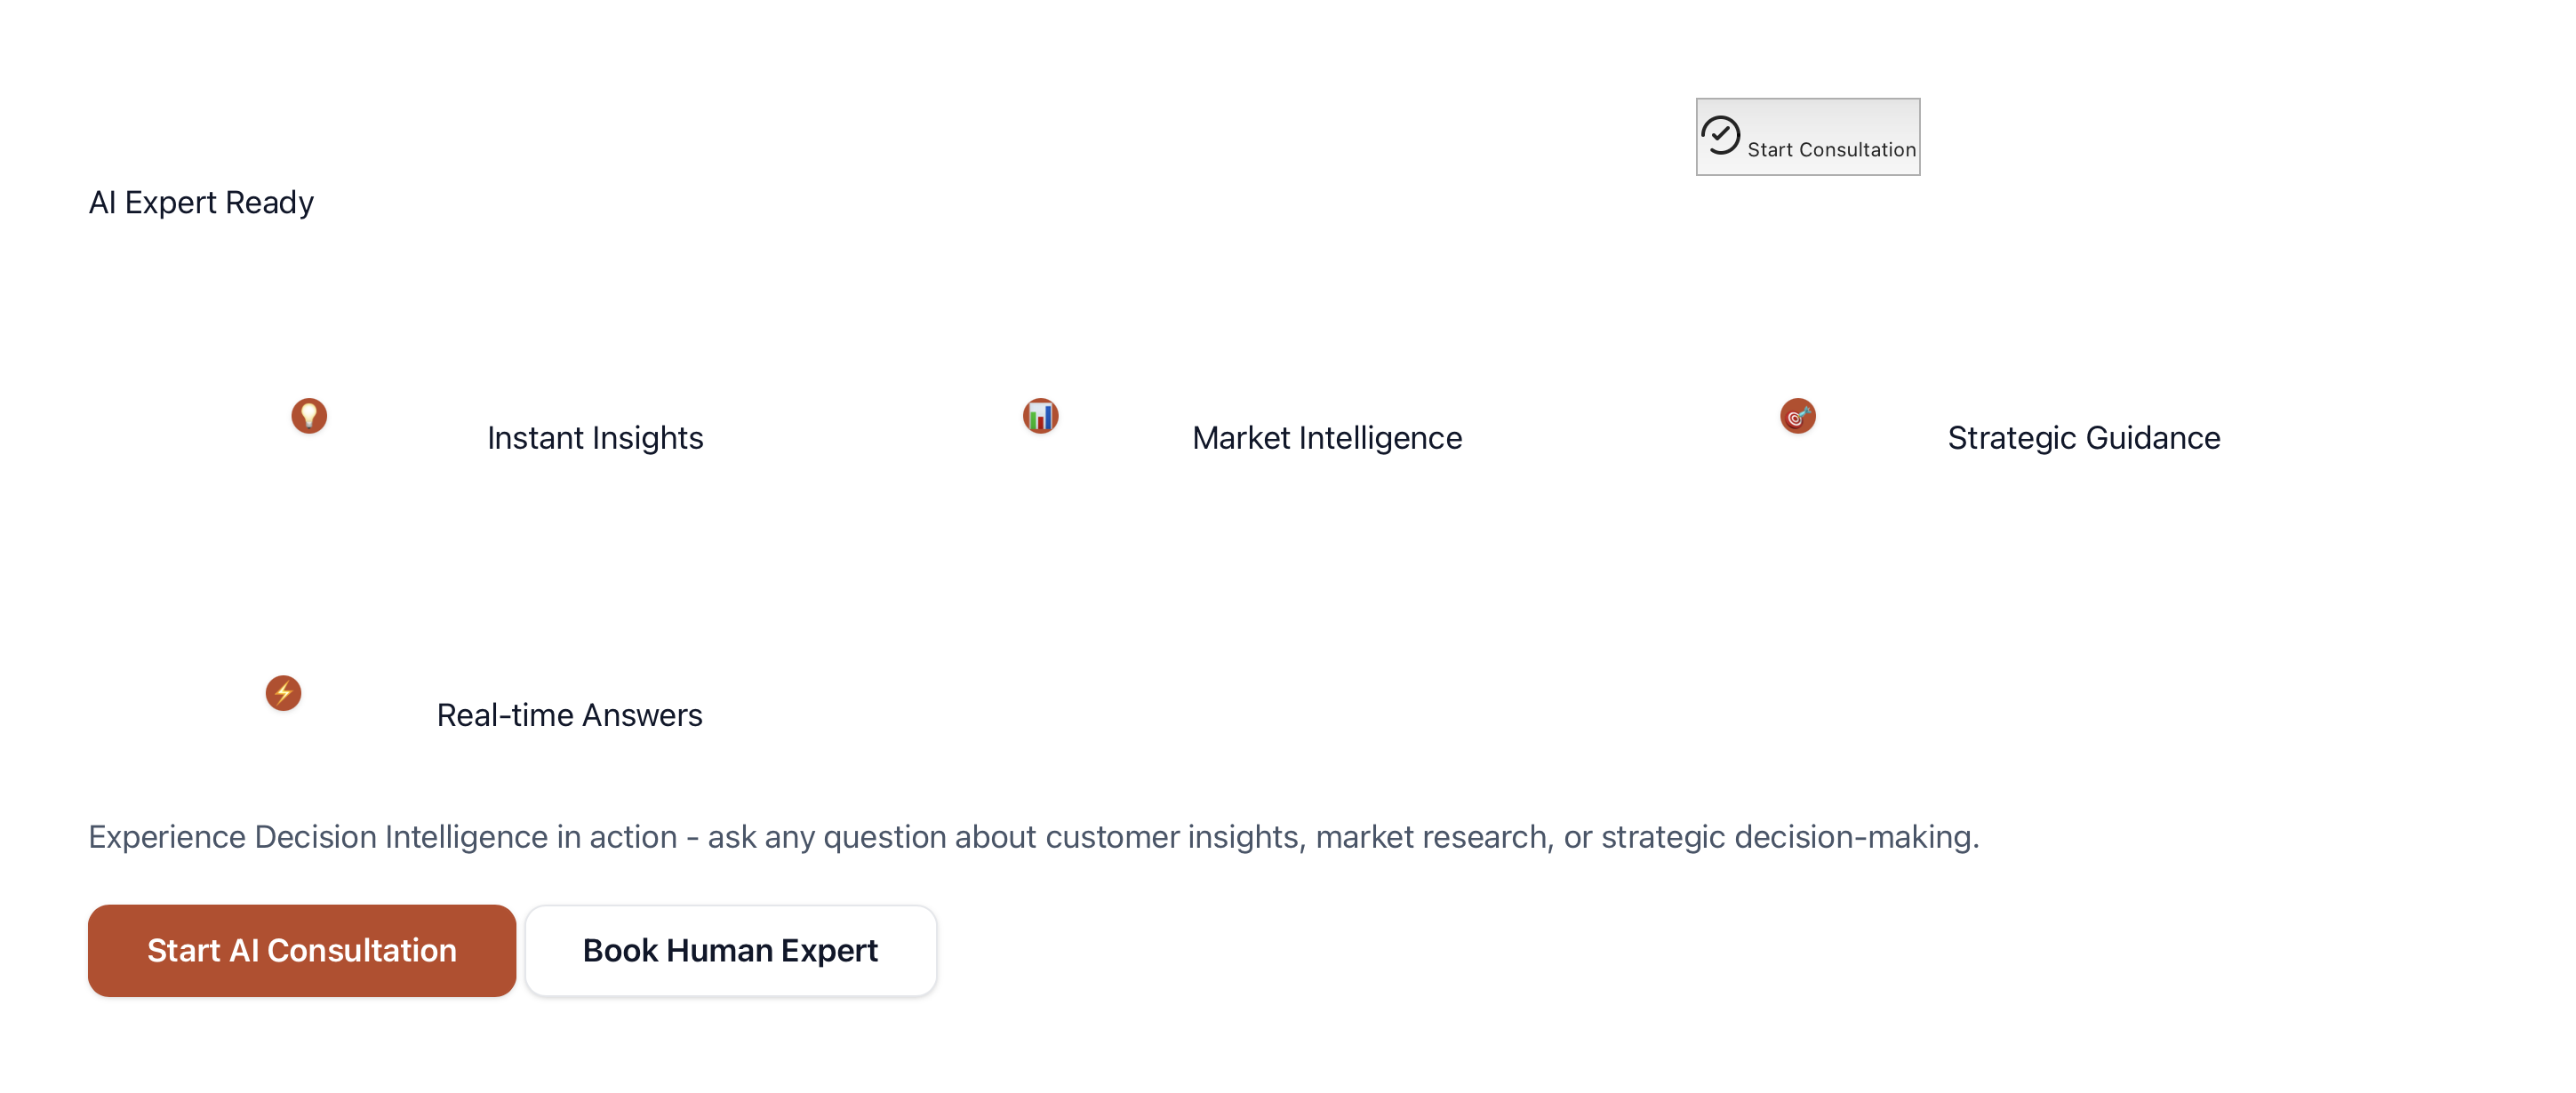The width and height of the screenshot is (2576, 1093).
Task: Click the word 'Ready' in the heading
Action: tap(269, 202)
